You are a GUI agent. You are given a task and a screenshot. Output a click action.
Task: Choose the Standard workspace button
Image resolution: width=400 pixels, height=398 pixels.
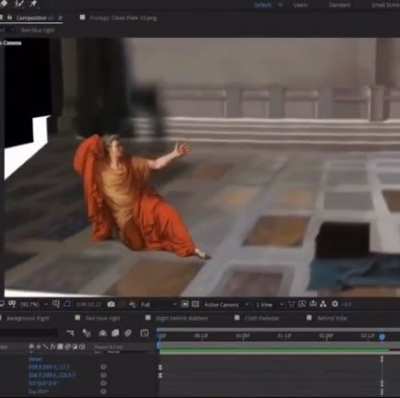click(340, 5)
